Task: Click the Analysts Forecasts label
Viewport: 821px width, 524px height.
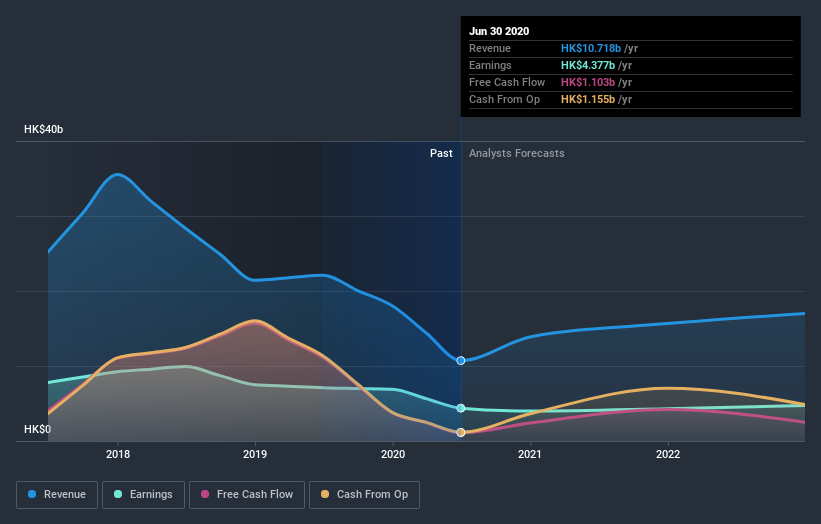Action: point(517,153)
